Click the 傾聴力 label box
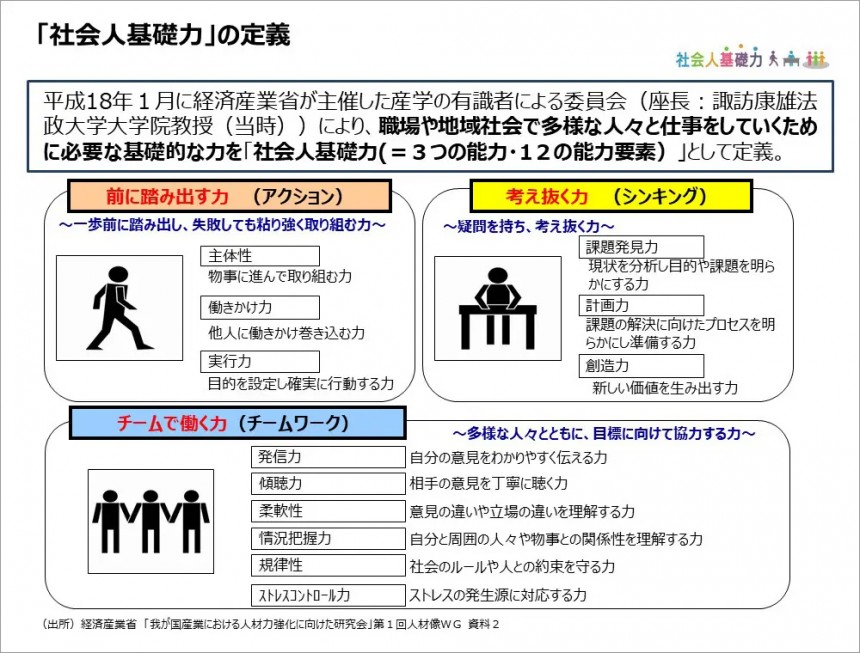The height and width of the screenshot is (653, 860). tap(327, 484)
